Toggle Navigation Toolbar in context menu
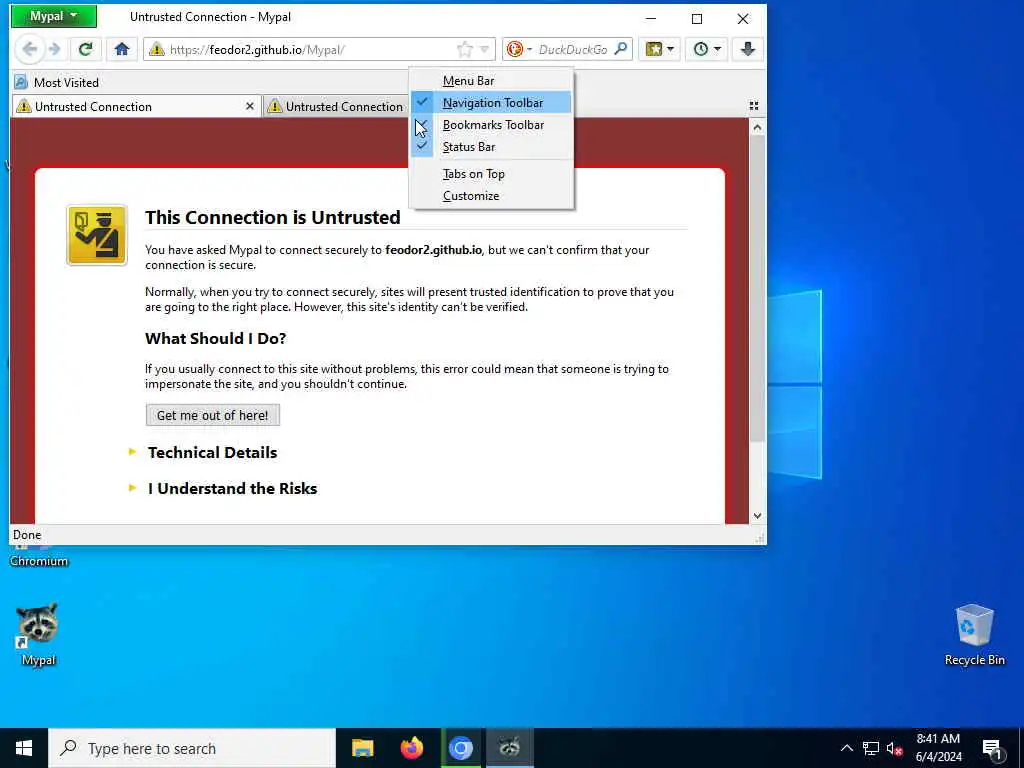 [x=492, y=103]
